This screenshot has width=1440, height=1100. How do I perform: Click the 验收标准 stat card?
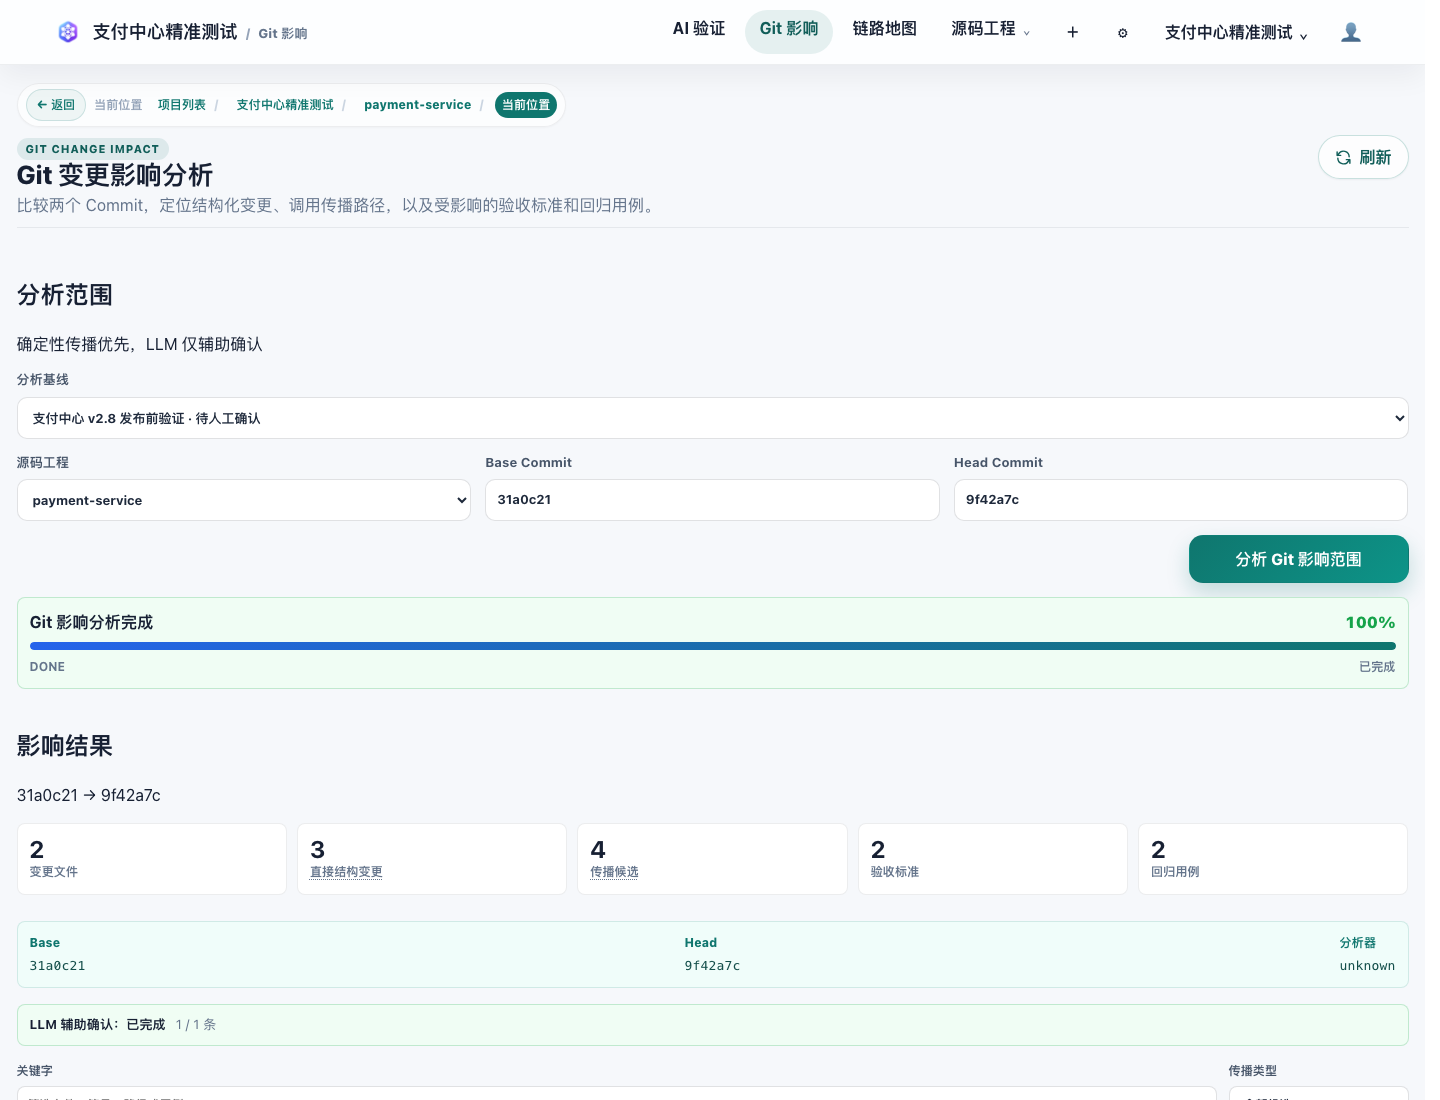pos(993,859)
